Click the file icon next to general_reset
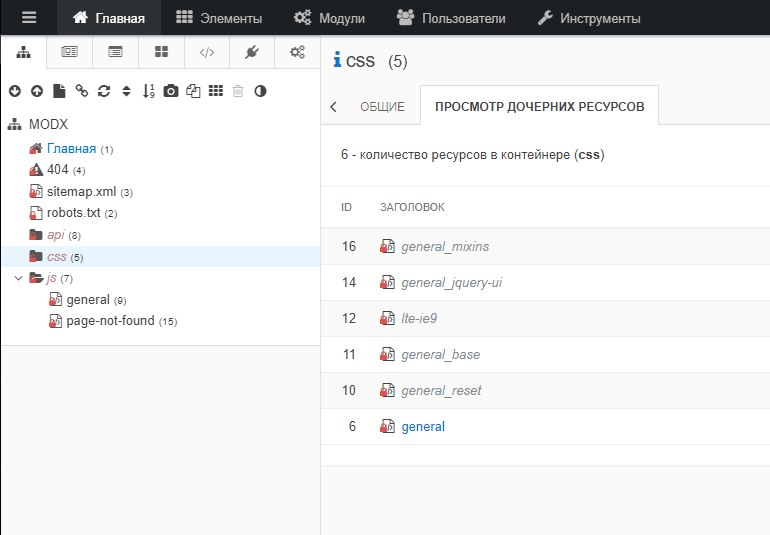 coord(387,391)
